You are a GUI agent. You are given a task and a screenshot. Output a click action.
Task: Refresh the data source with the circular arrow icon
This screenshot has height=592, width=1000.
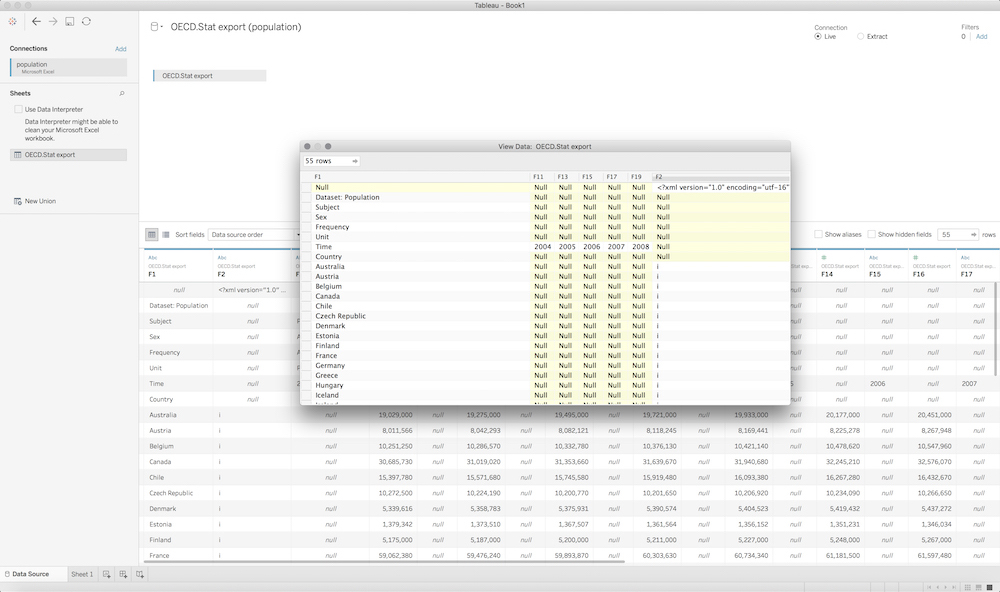click(86, 21)
